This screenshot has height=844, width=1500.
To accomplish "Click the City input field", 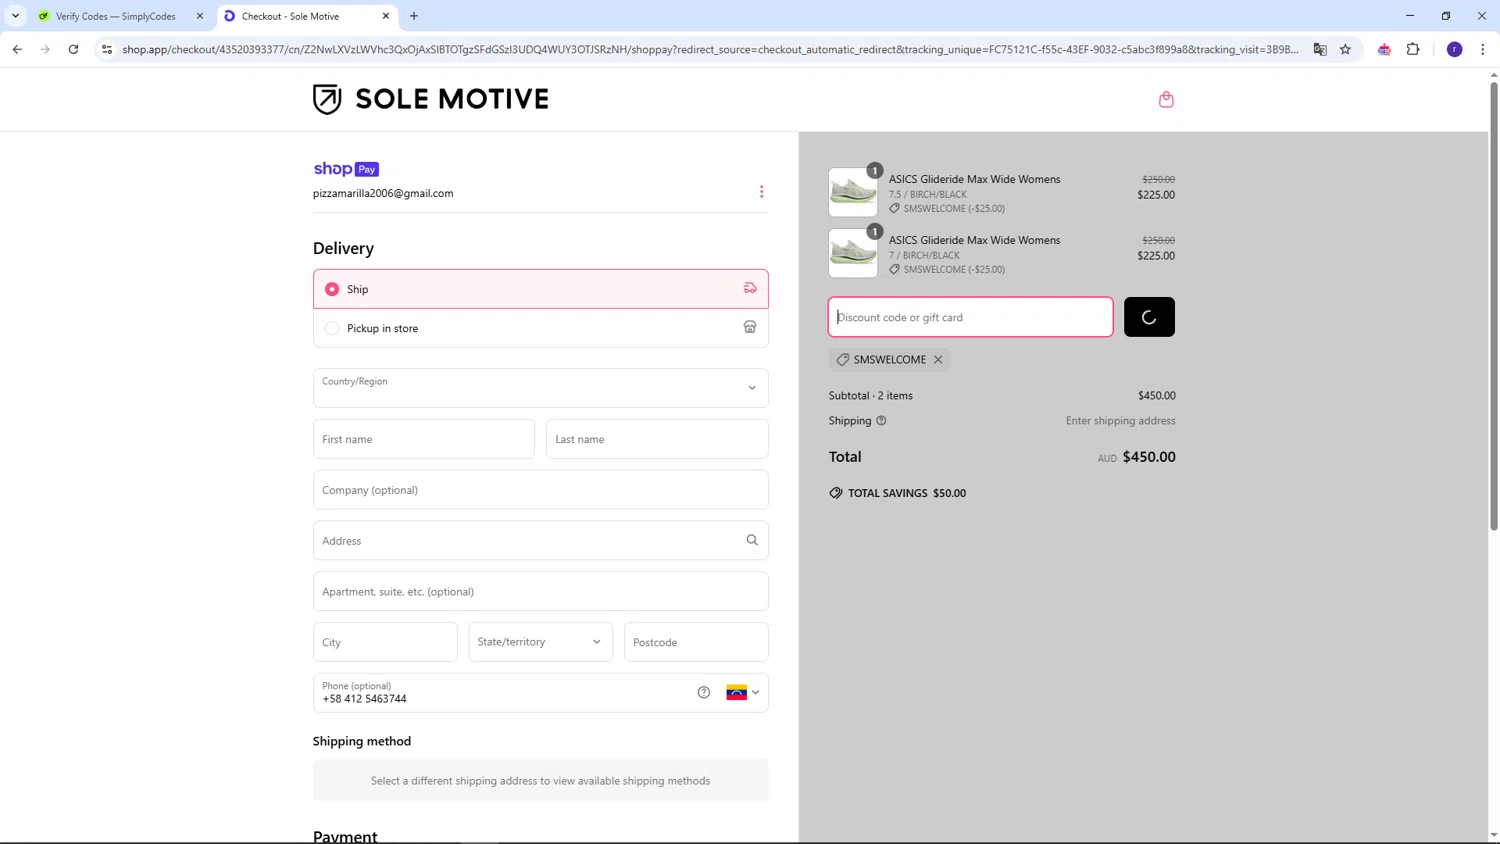I will tap(385, 642).
